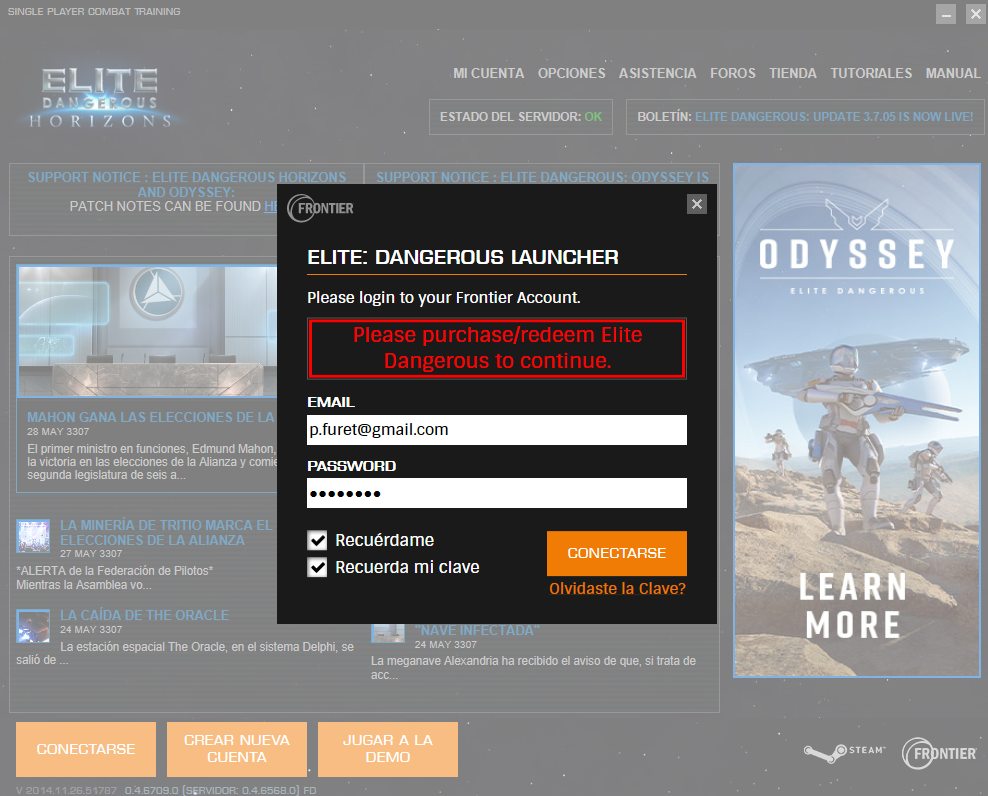Screen dimensions: 988x796
Task: Open the OPCIONES menu
Action: [572, 73]
